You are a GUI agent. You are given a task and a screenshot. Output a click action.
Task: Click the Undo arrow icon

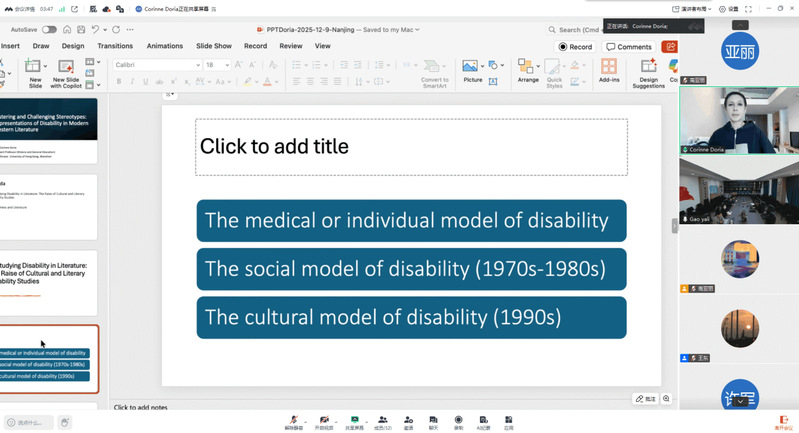98,30
